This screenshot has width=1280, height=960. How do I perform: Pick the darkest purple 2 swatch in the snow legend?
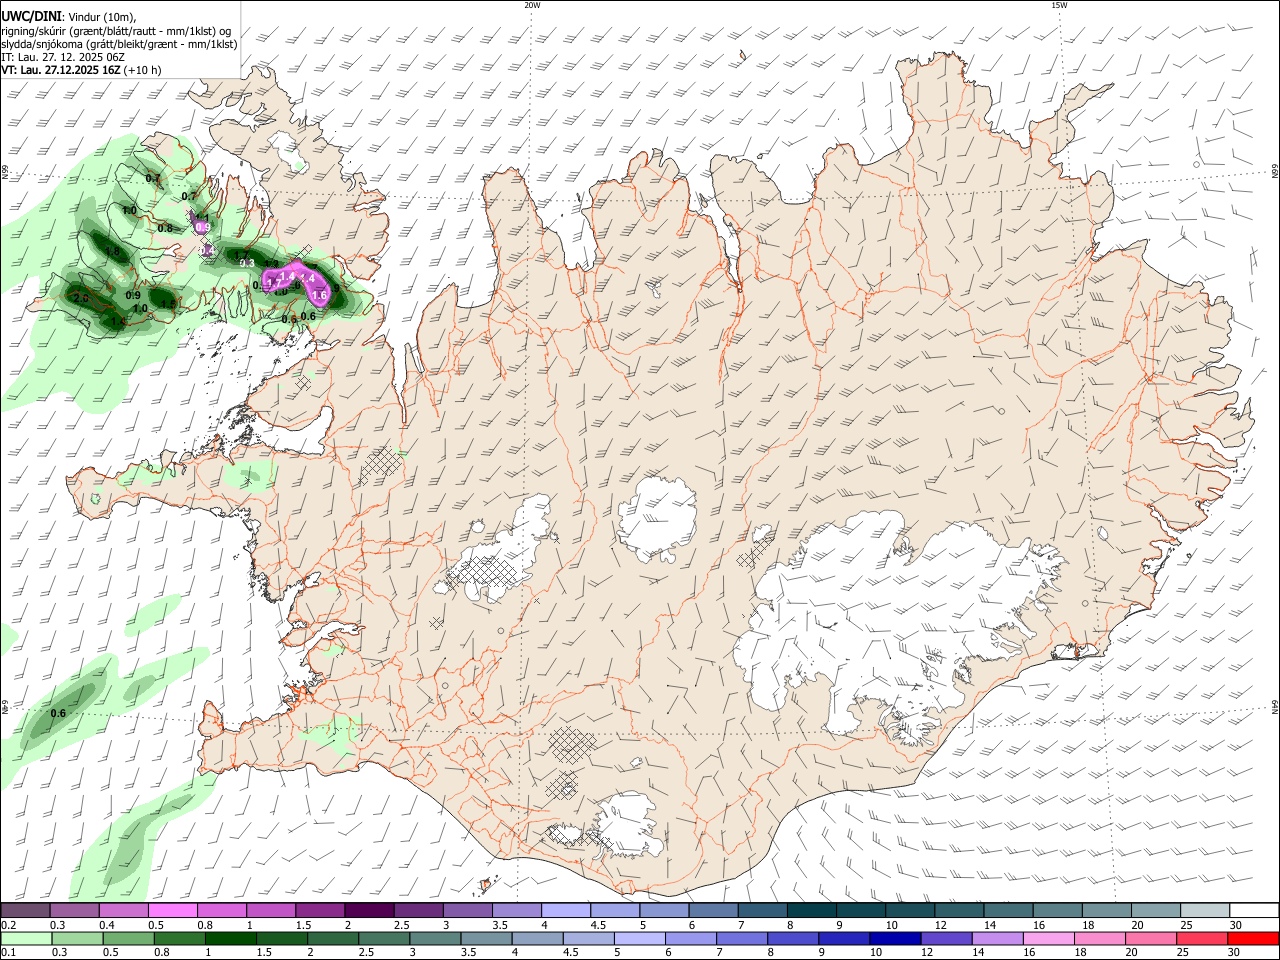369,910
